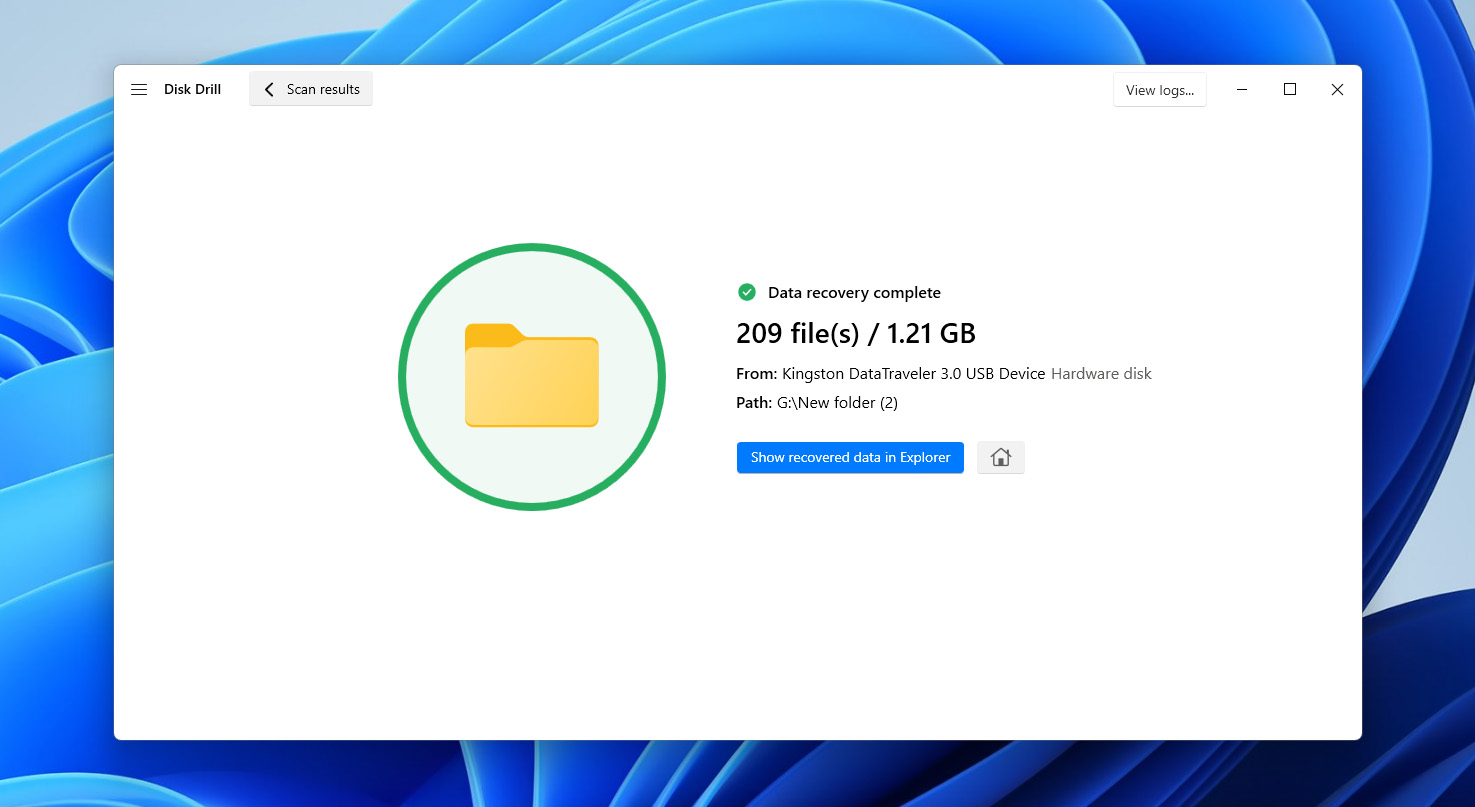
Task: Click the 'Data recovery complete' message
Action: 854,293
